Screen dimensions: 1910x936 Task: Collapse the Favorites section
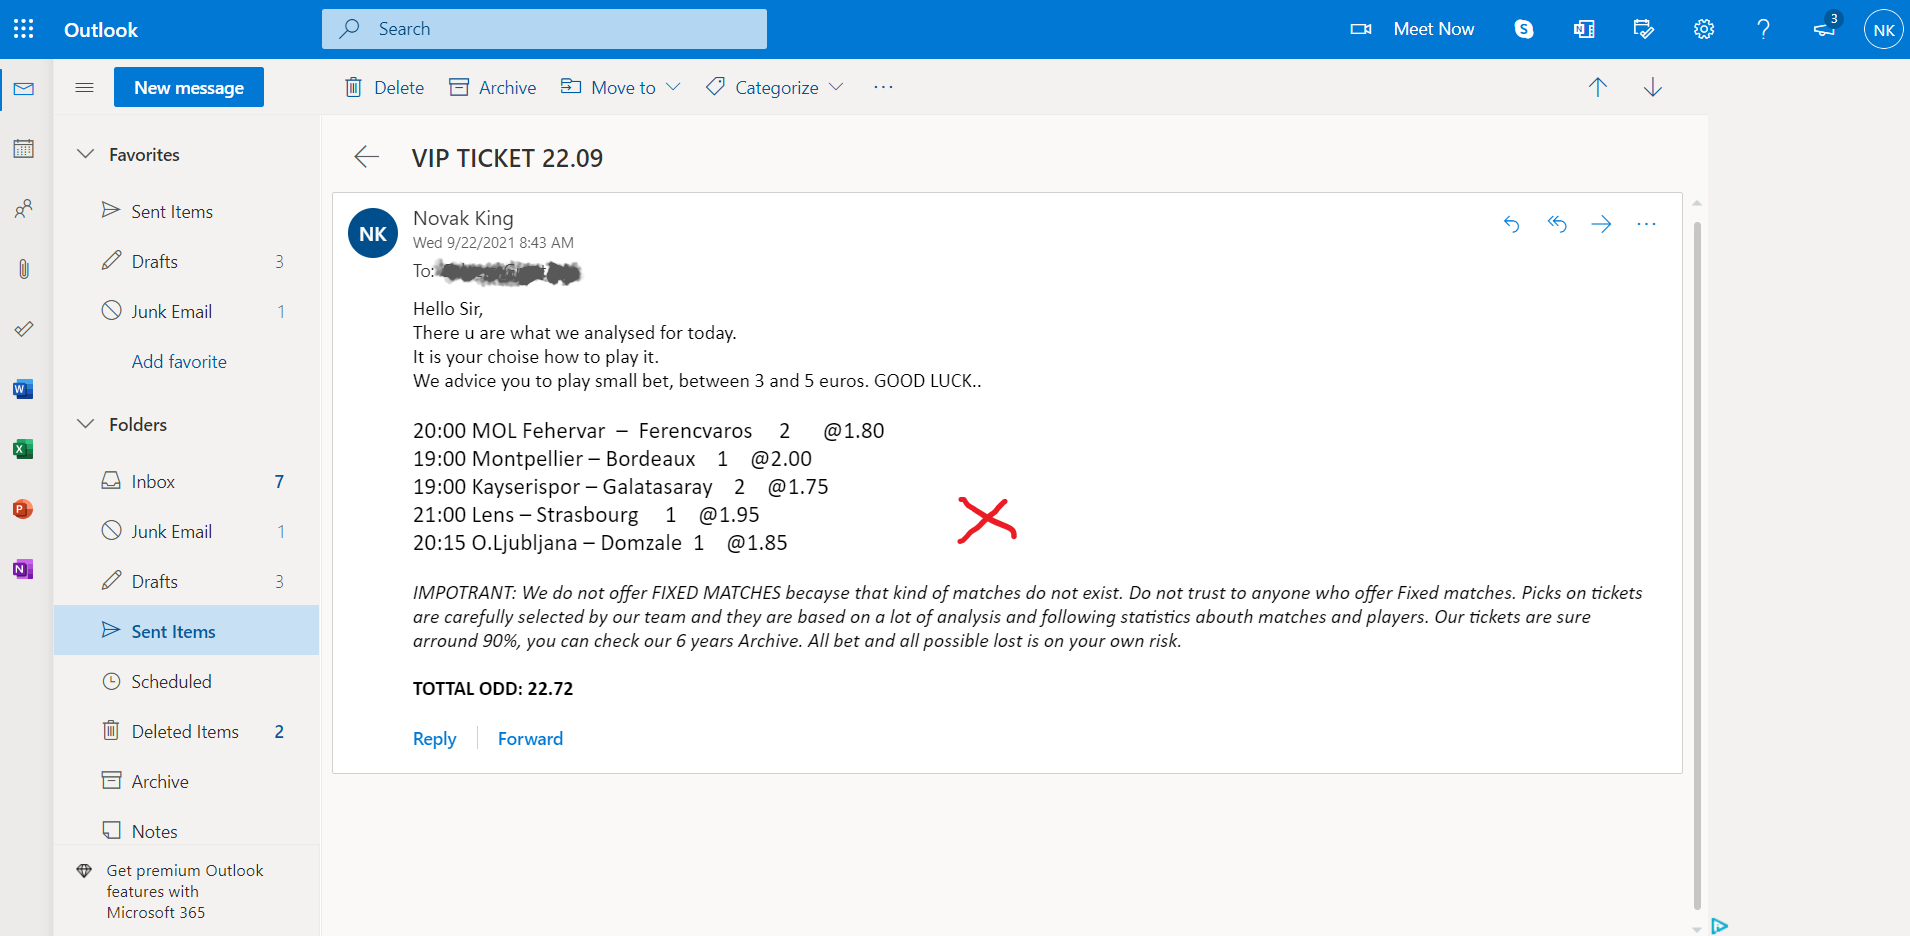coord(86,154)
